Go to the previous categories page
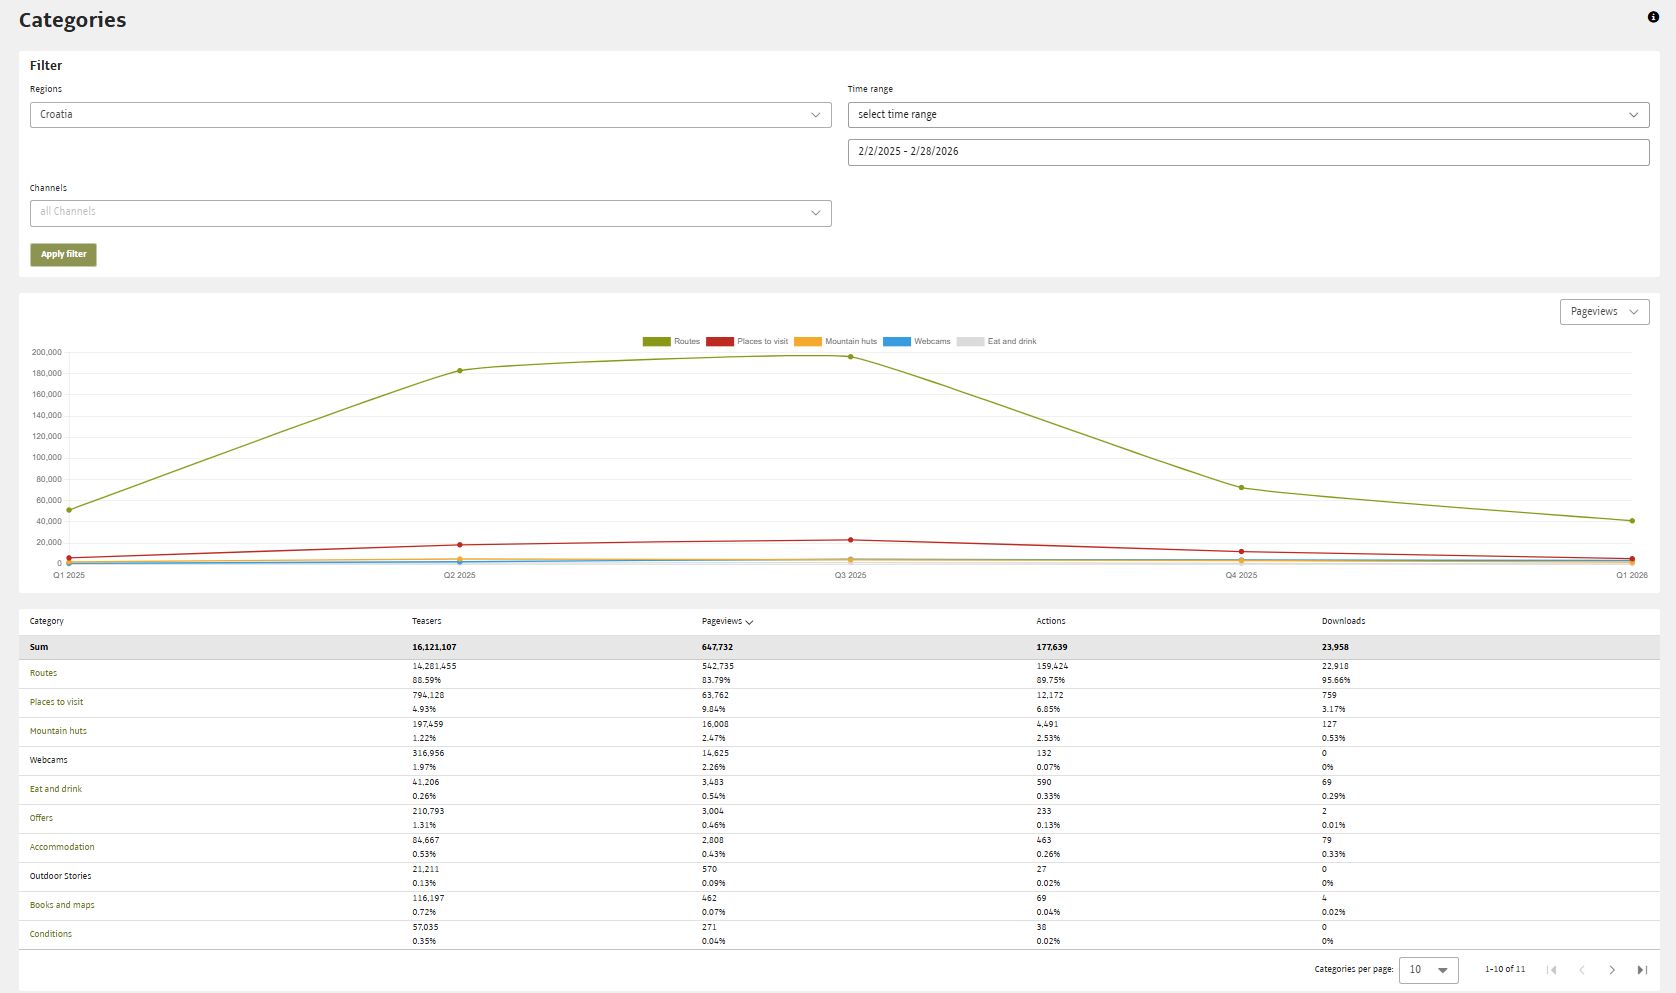1676x993 pixels. click(1582, 970)
